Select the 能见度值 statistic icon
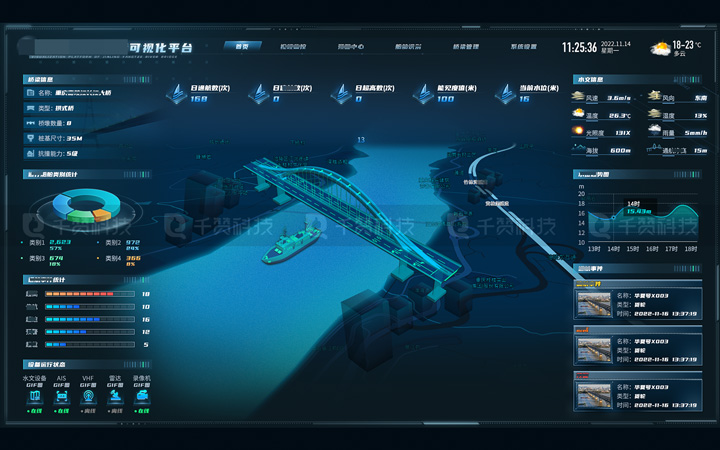The image size is (720, 450). 422,93
